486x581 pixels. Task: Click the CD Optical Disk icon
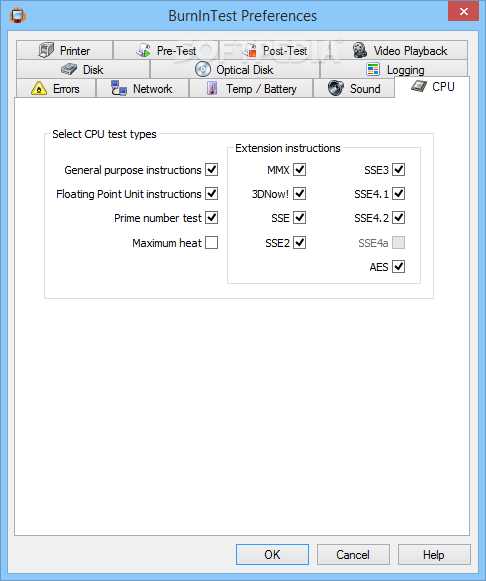pos(203,69)
